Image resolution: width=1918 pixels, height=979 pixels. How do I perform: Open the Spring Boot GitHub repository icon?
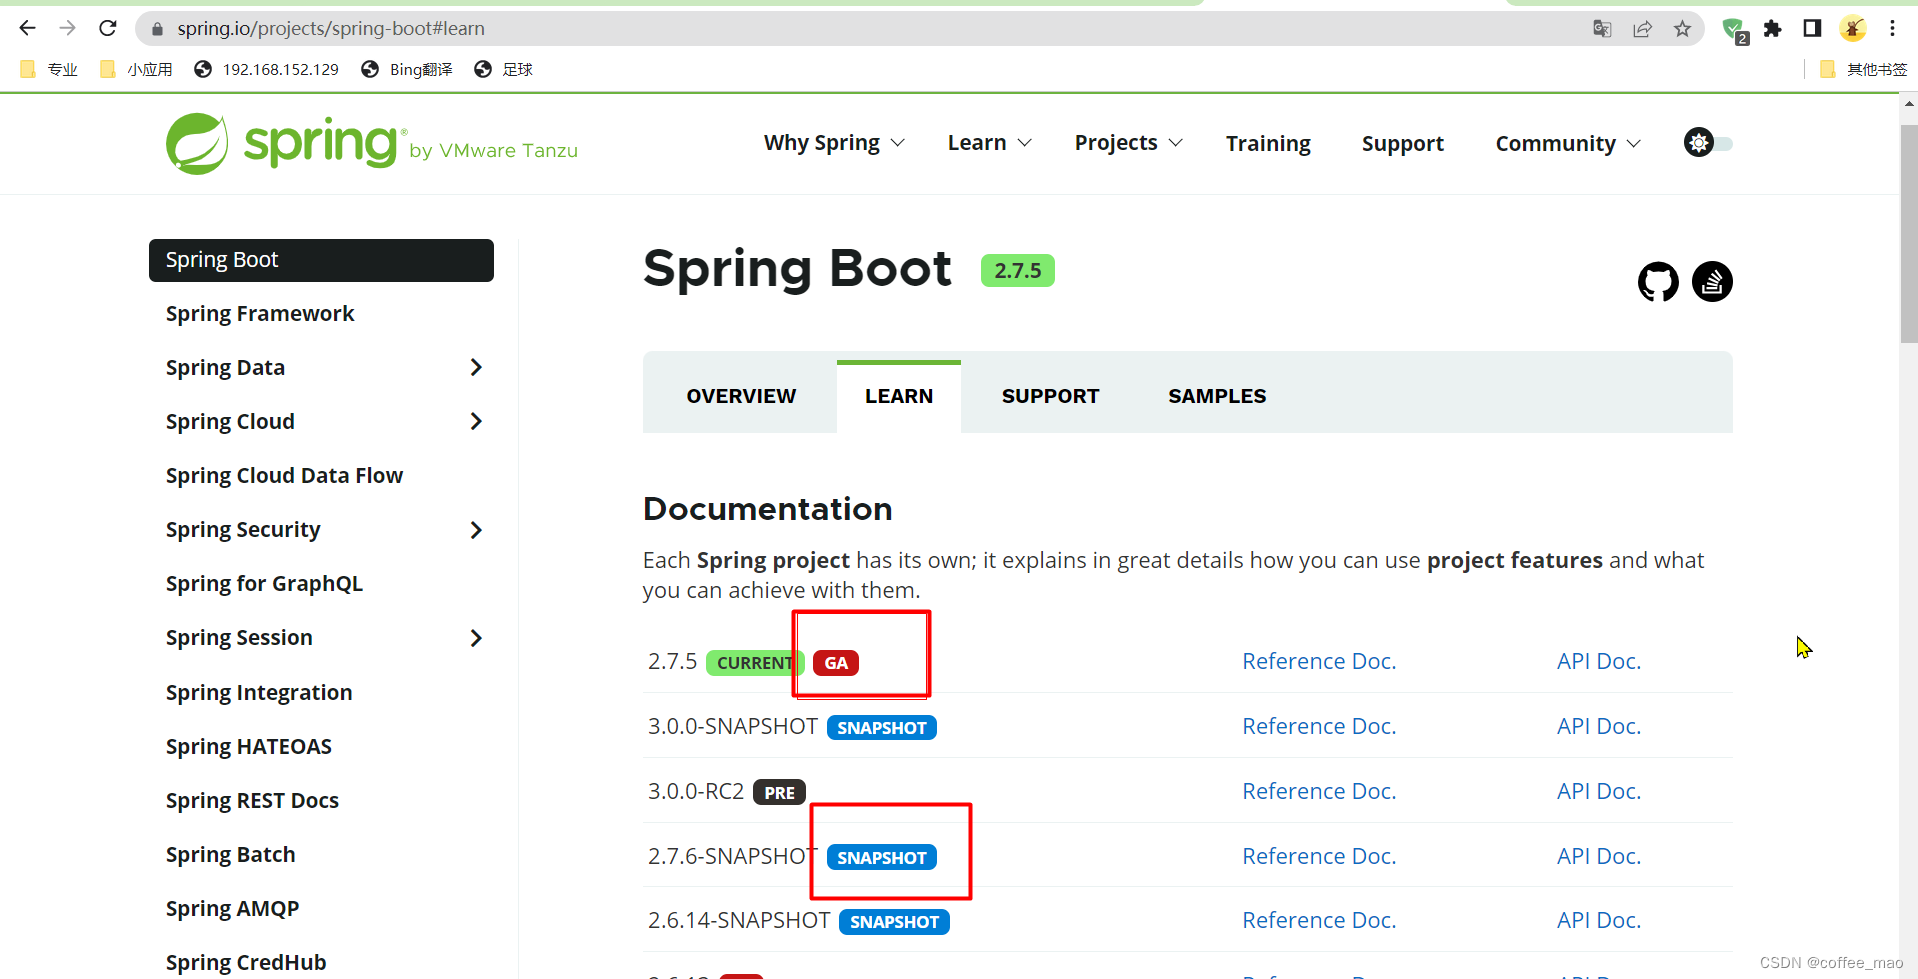point(1658,282)
